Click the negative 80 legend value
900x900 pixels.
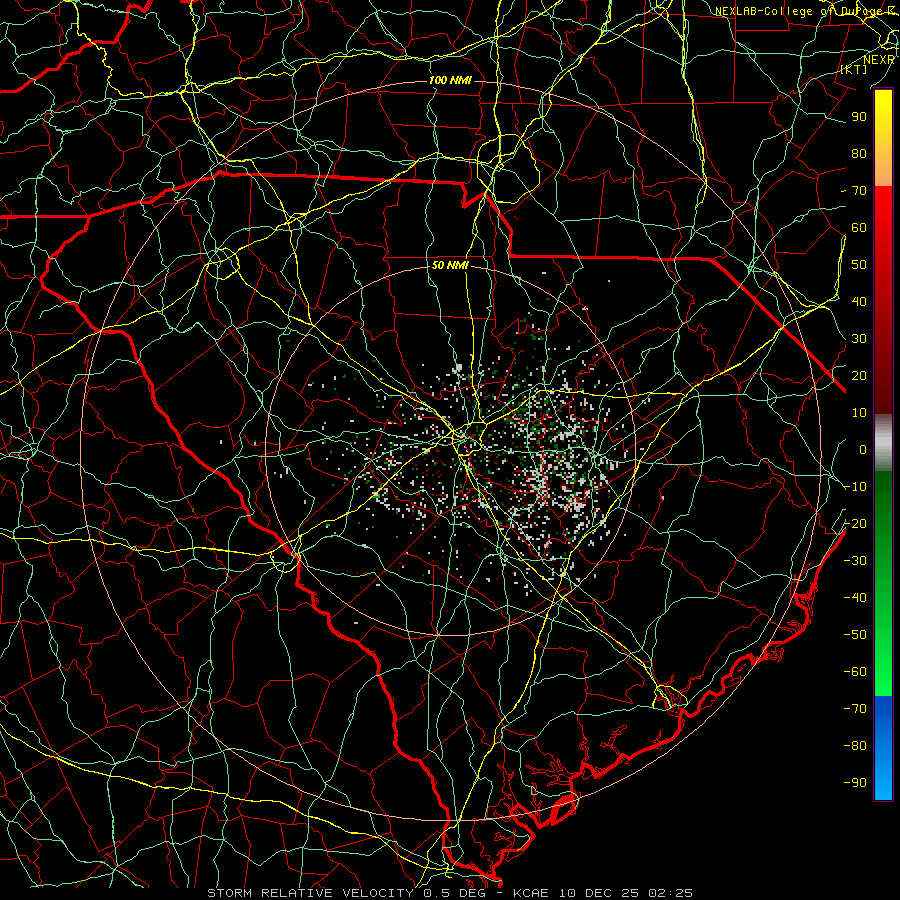855,746
